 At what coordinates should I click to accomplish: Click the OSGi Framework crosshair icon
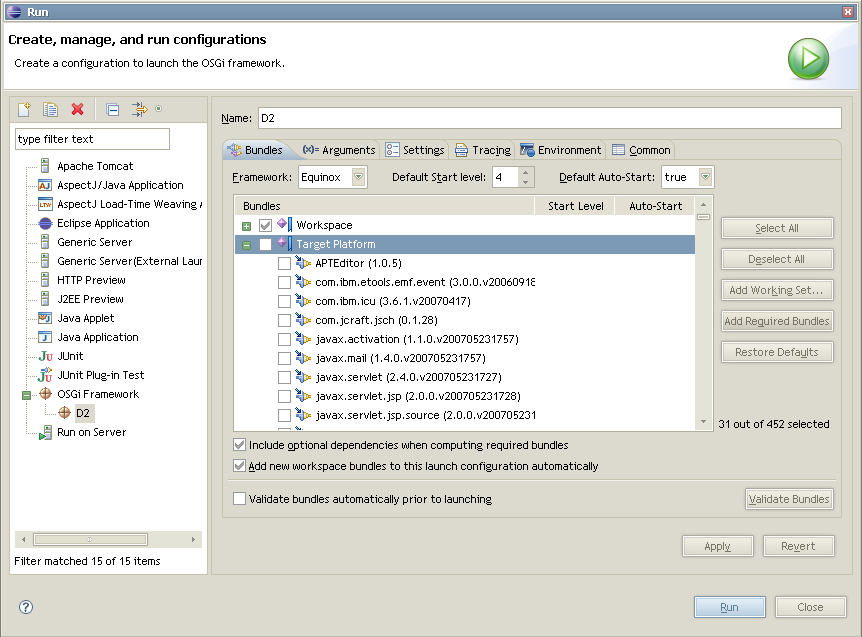45,394
